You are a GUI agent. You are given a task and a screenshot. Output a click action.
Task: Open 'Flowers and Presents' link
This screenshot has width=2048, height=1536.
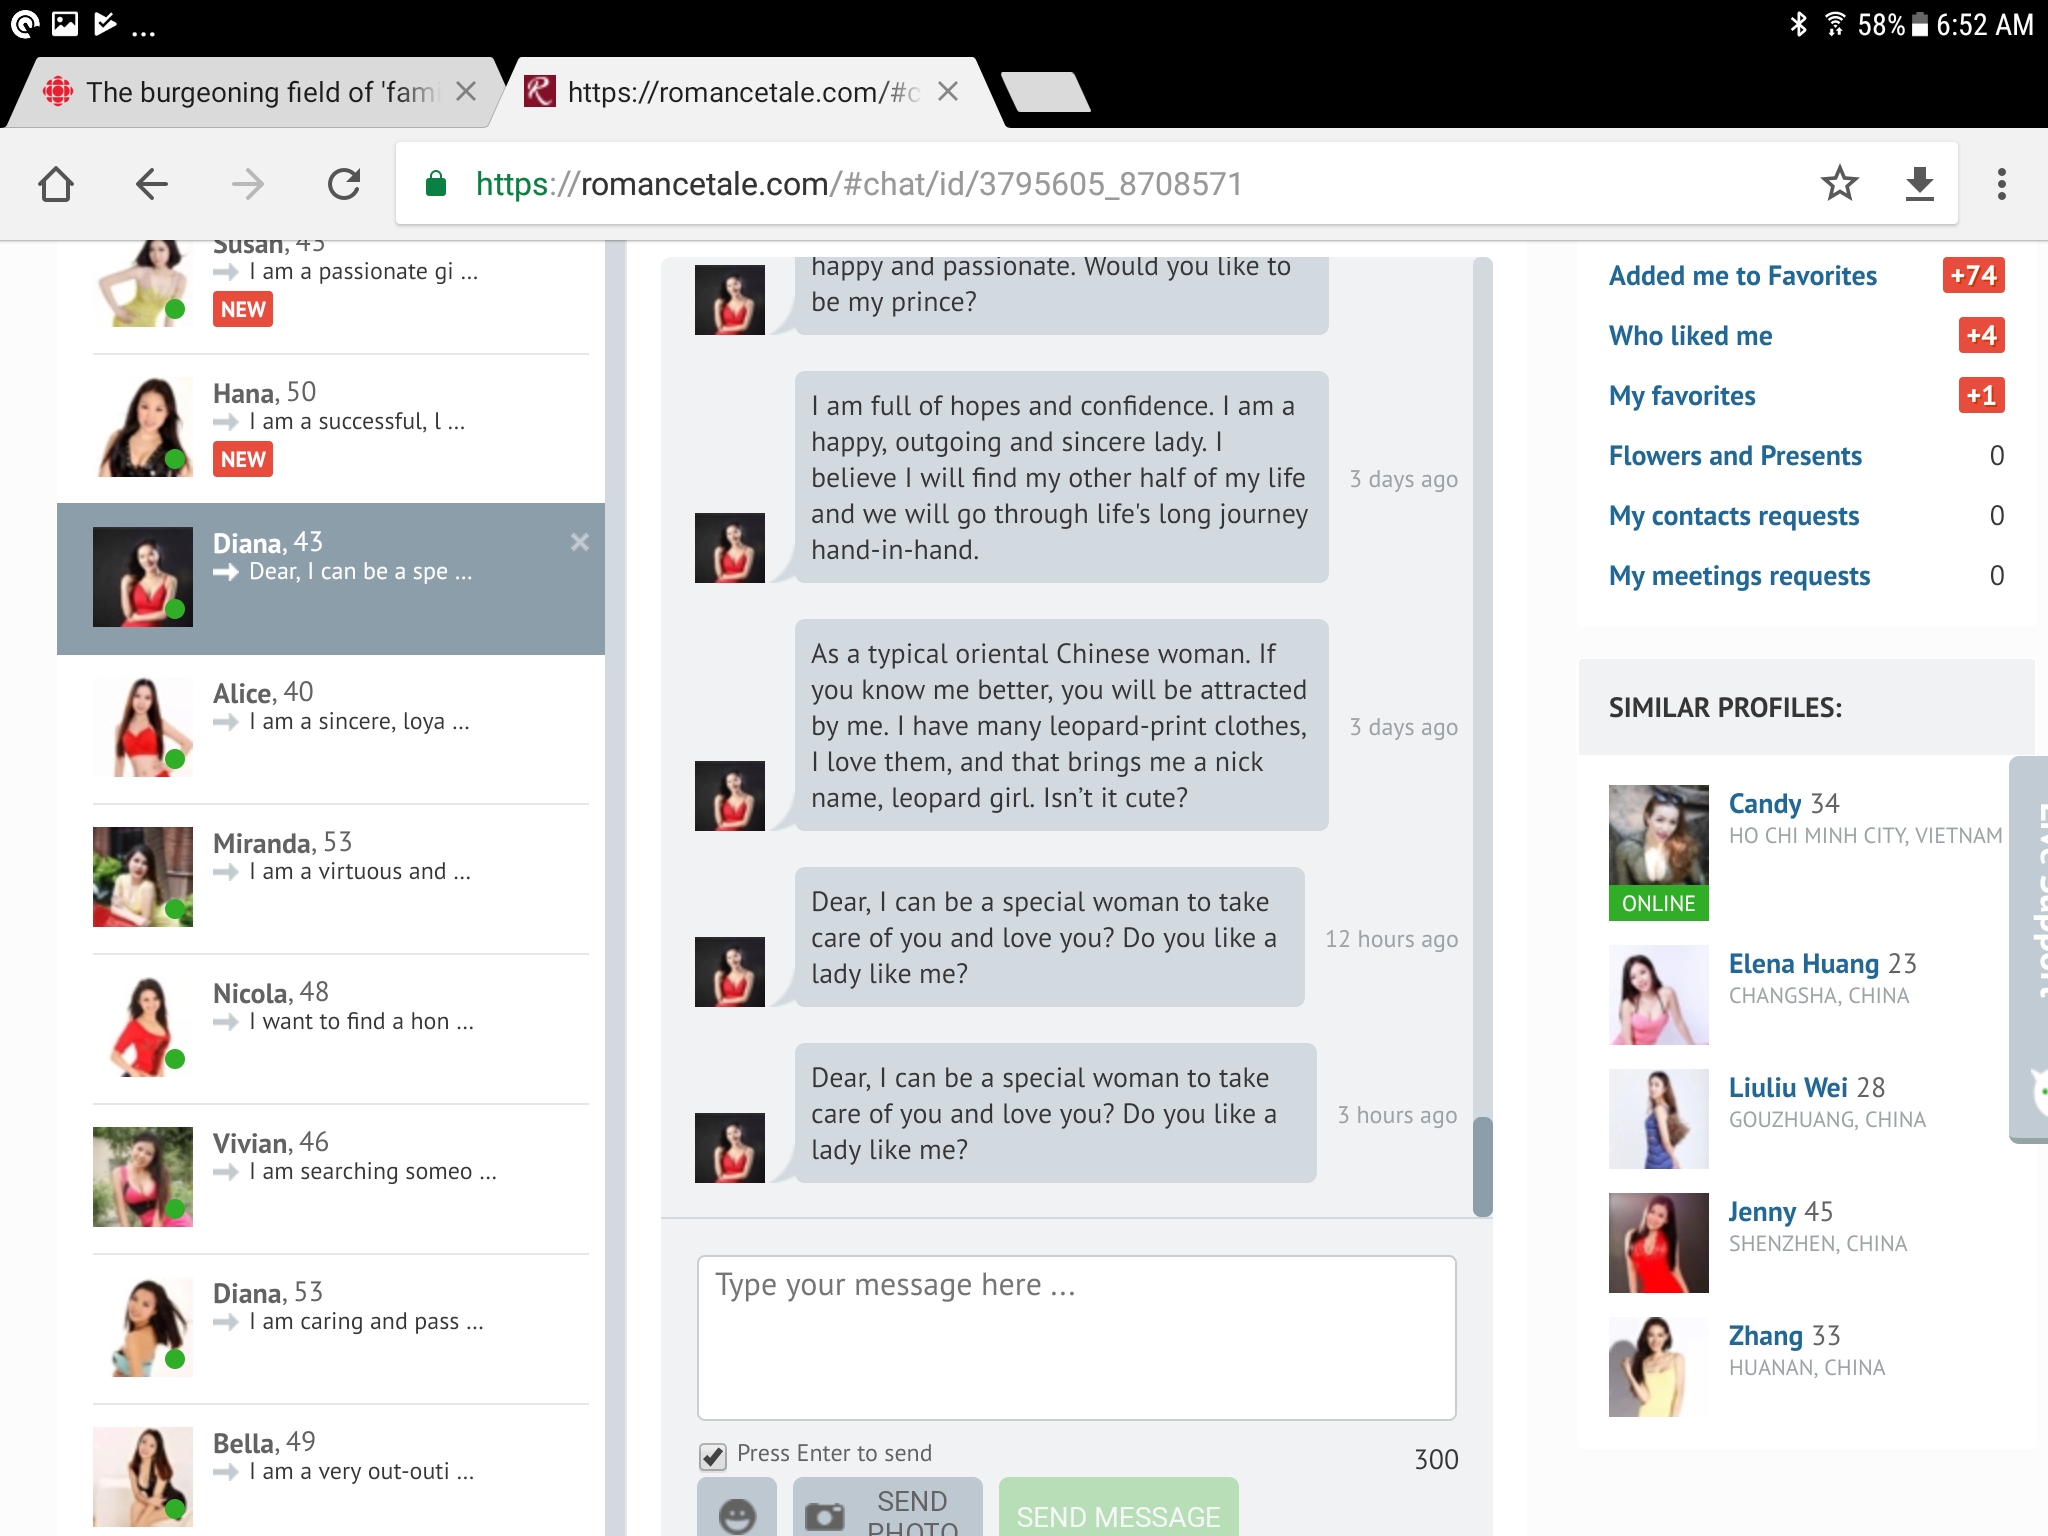(x=1735, y=456)
